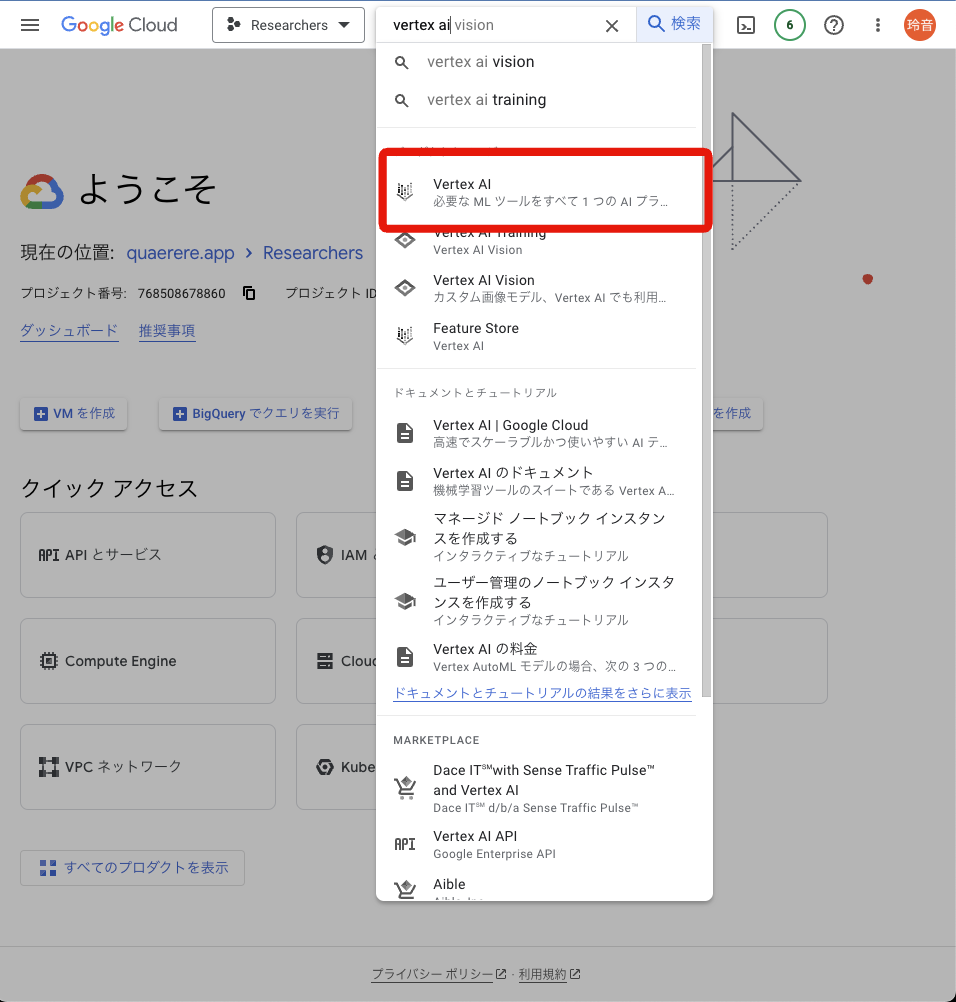Image resolution: width=956 pixels, height=1002 pixels.
Task: Open Dace IT Sense Traffic Pulse marketplace item
Action: [x=539, y=789]
